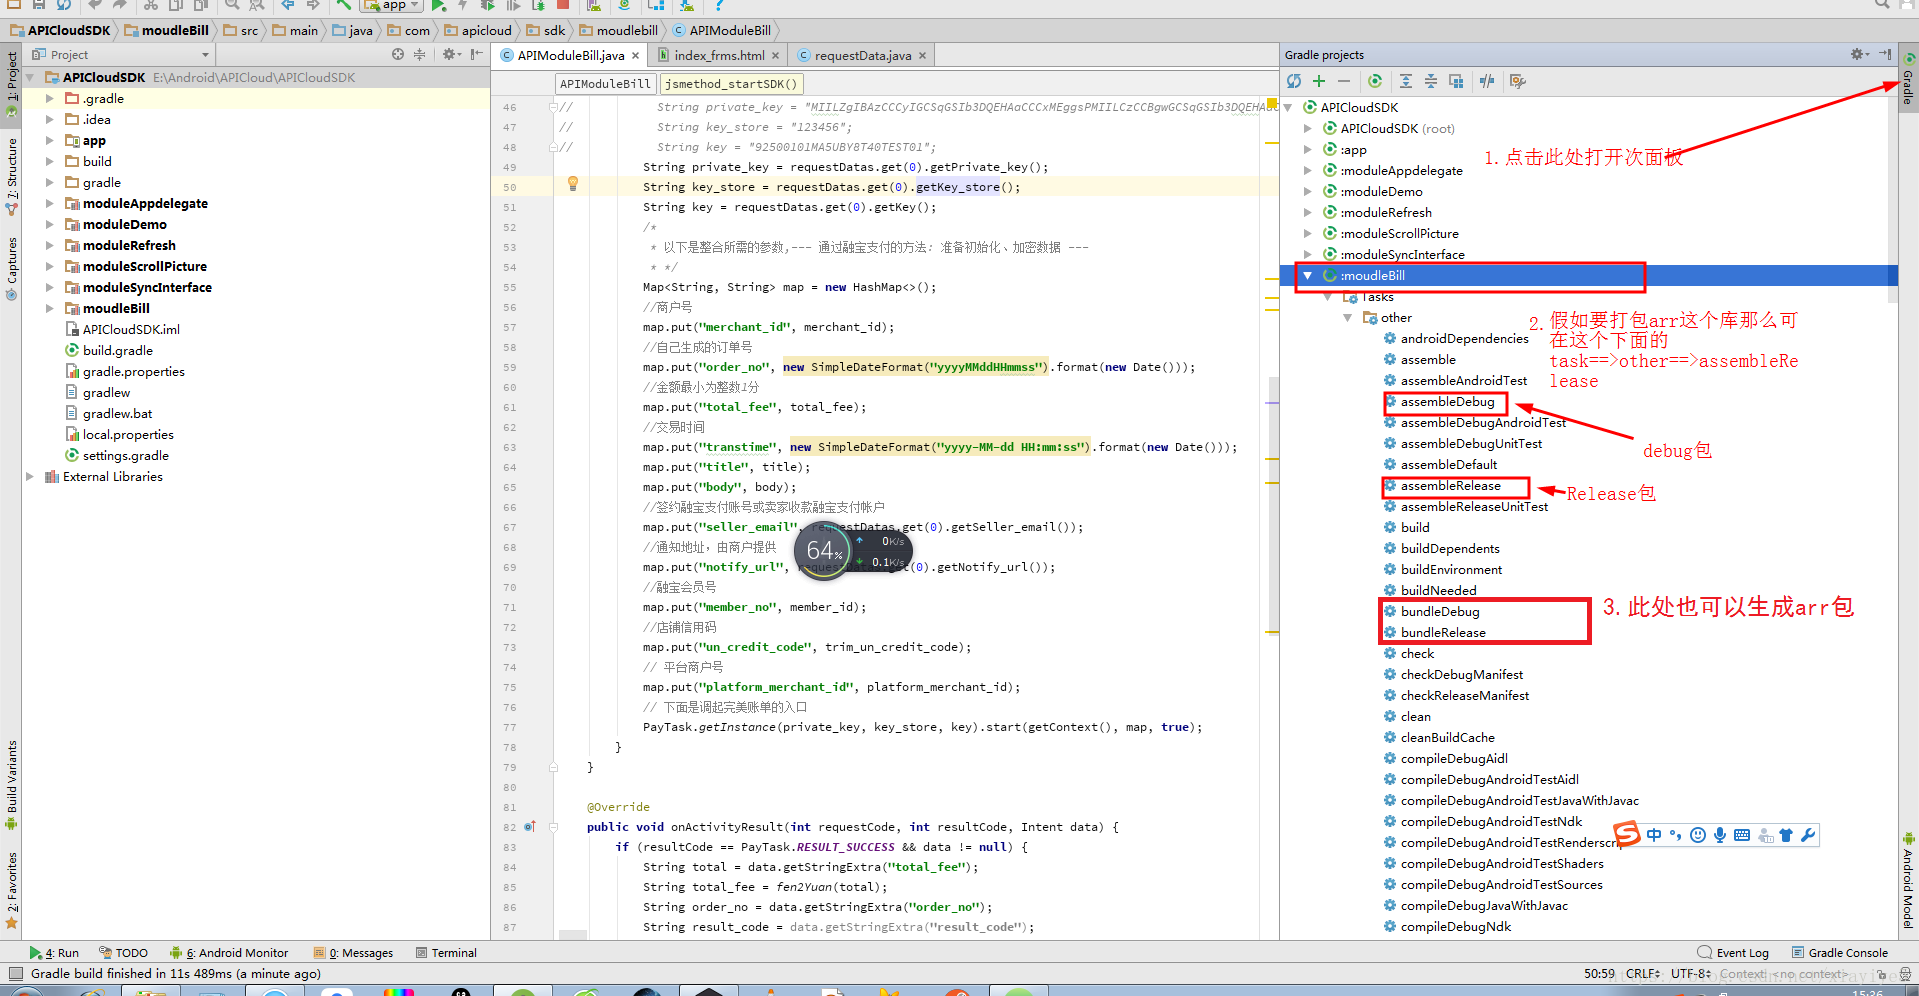Run the assembleRelease Gradle task
Screen dimensions: 1919x996
coord(1450,486)
